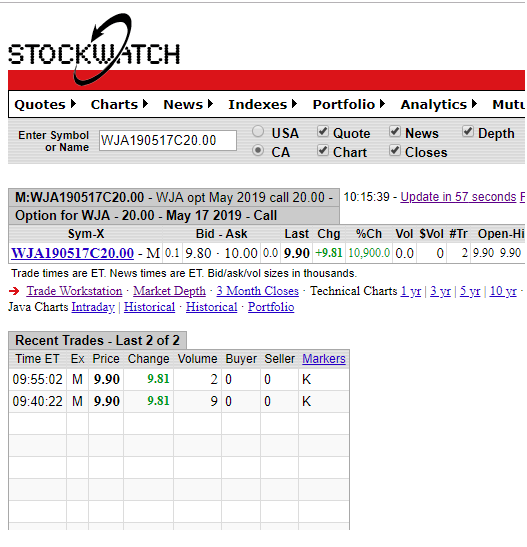This screenshot has height=547, width=527.
Task: Expand arrow next to Portfolio
Action: click(x=382, y=104)
